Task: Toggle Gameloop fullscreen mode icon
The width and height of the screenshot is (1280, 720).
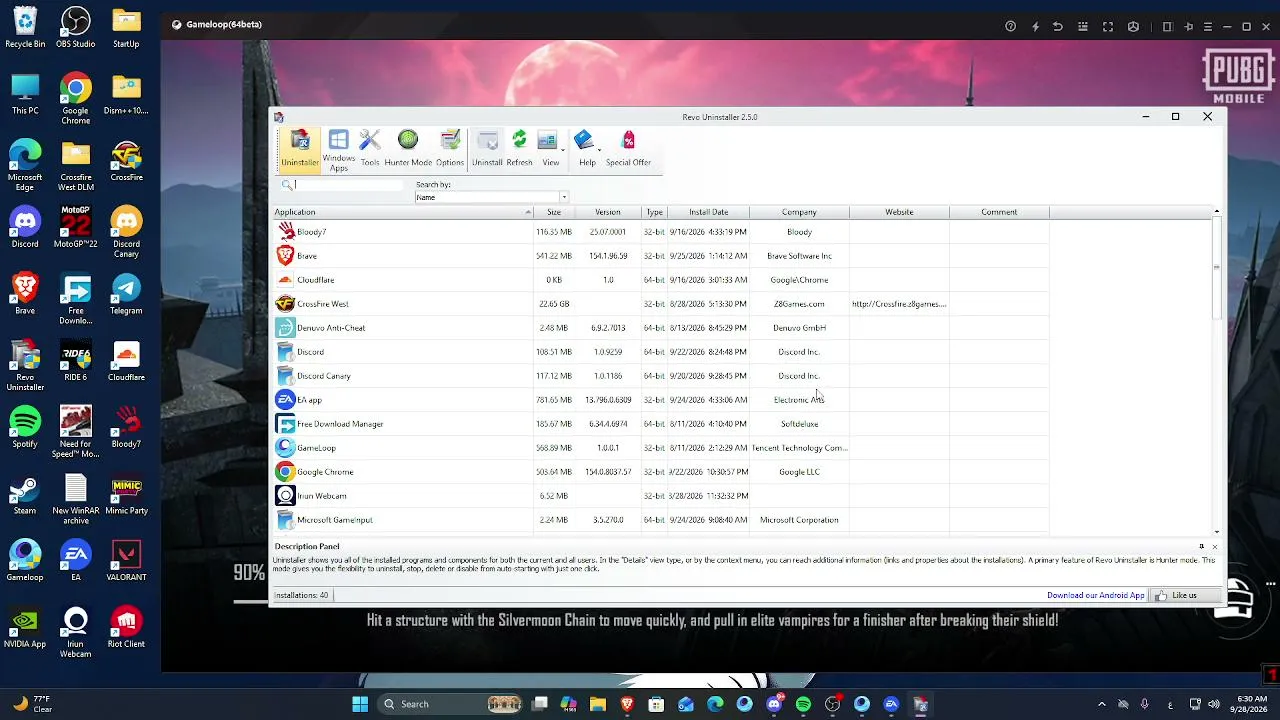Action: coord(1108,26)
